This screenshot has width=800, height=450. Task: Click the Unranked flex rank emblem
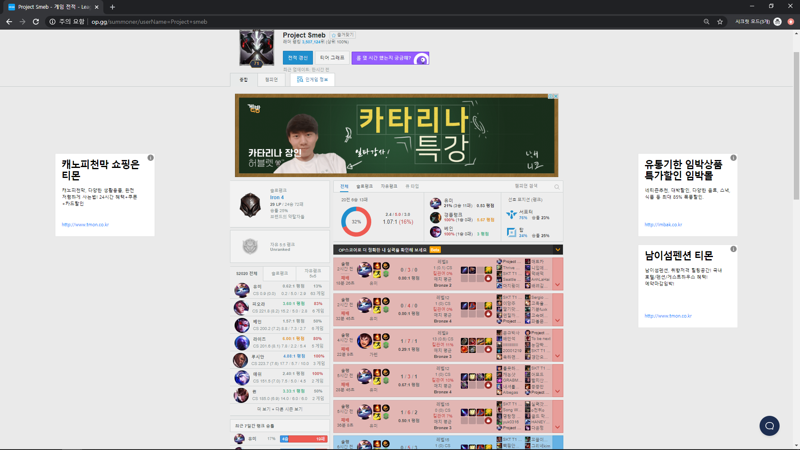250,246
